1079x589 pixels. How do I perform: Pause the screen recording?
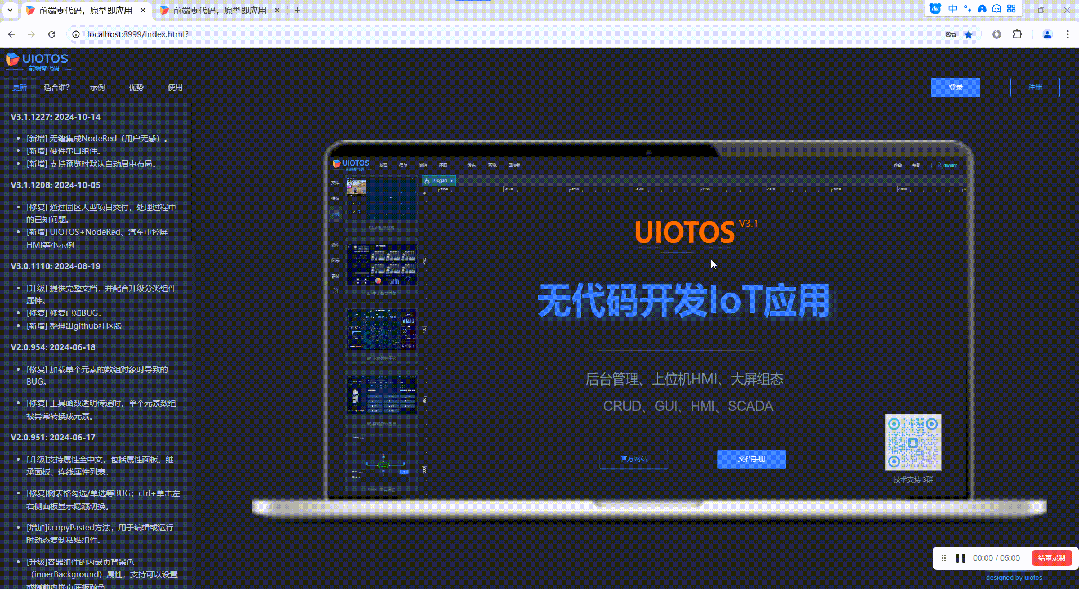point(961,558)
